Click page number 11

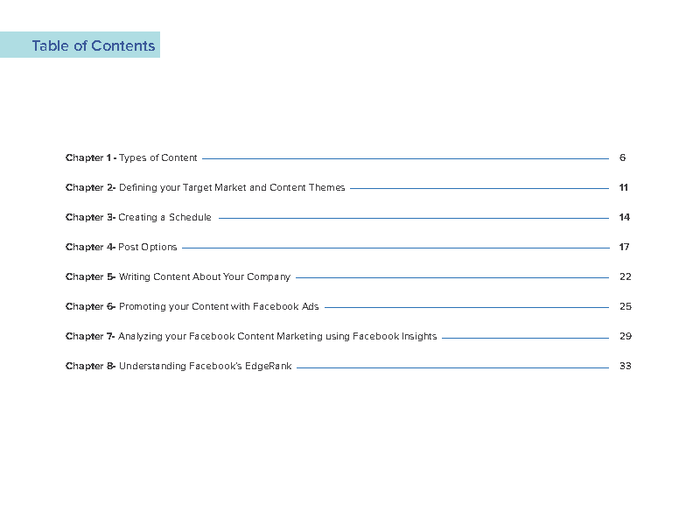(623, 188)
